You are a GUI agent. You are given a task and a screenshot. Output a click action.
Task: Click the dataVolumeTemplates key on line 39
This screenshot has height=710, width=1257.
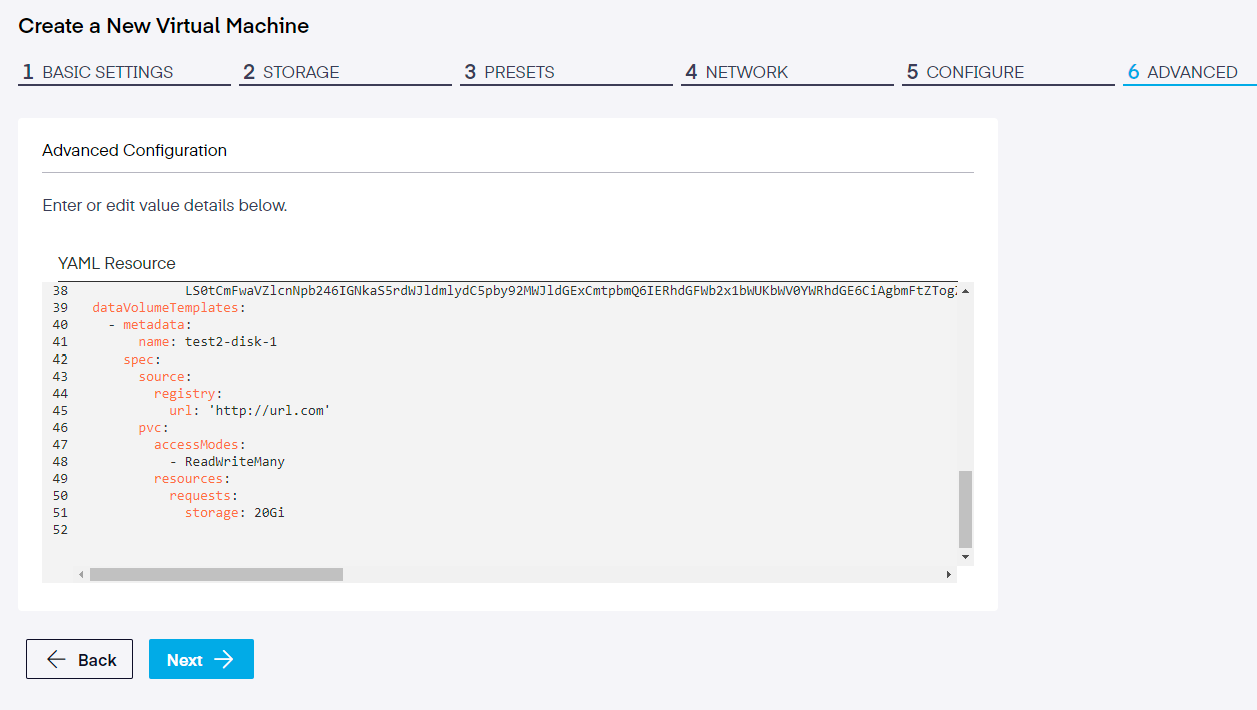point(165,308)
